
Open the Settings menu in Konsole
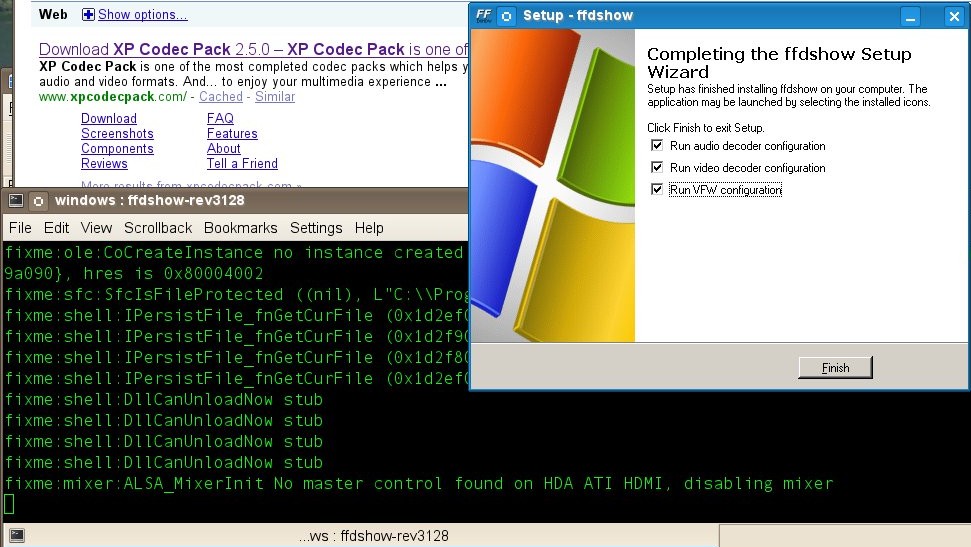(x=316, y=228)
